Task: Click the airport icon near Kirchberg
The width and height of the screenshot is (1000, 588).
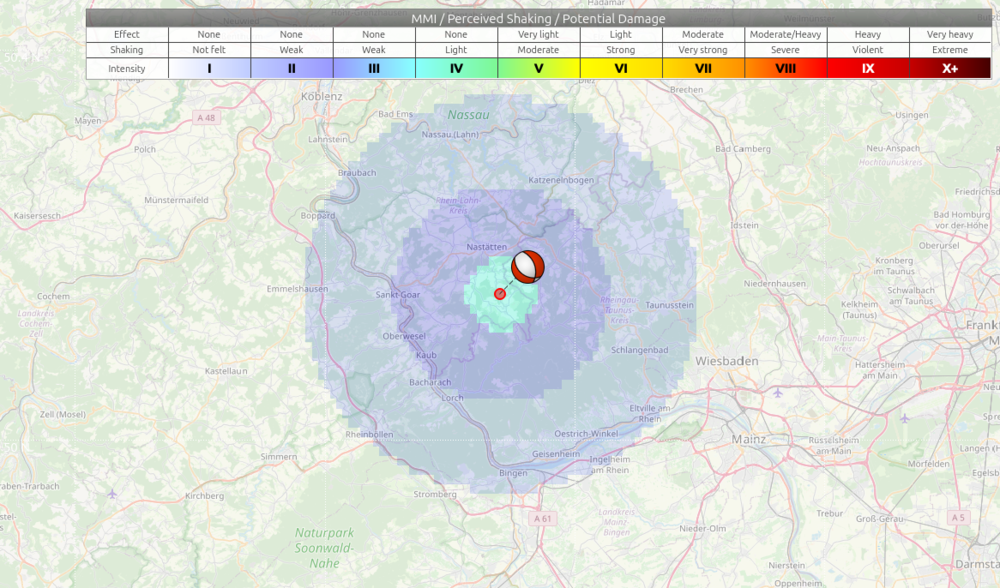Action: point(112,494)
